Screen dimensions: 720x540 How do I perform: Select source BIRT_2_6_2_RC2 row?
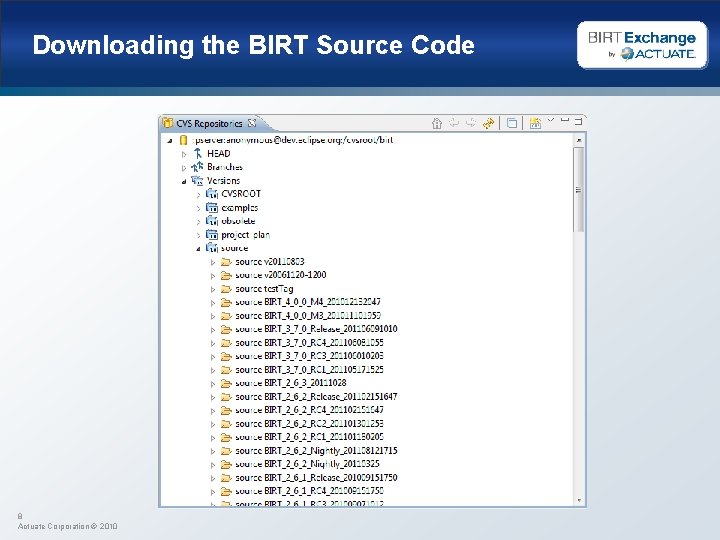click(309, 424)
